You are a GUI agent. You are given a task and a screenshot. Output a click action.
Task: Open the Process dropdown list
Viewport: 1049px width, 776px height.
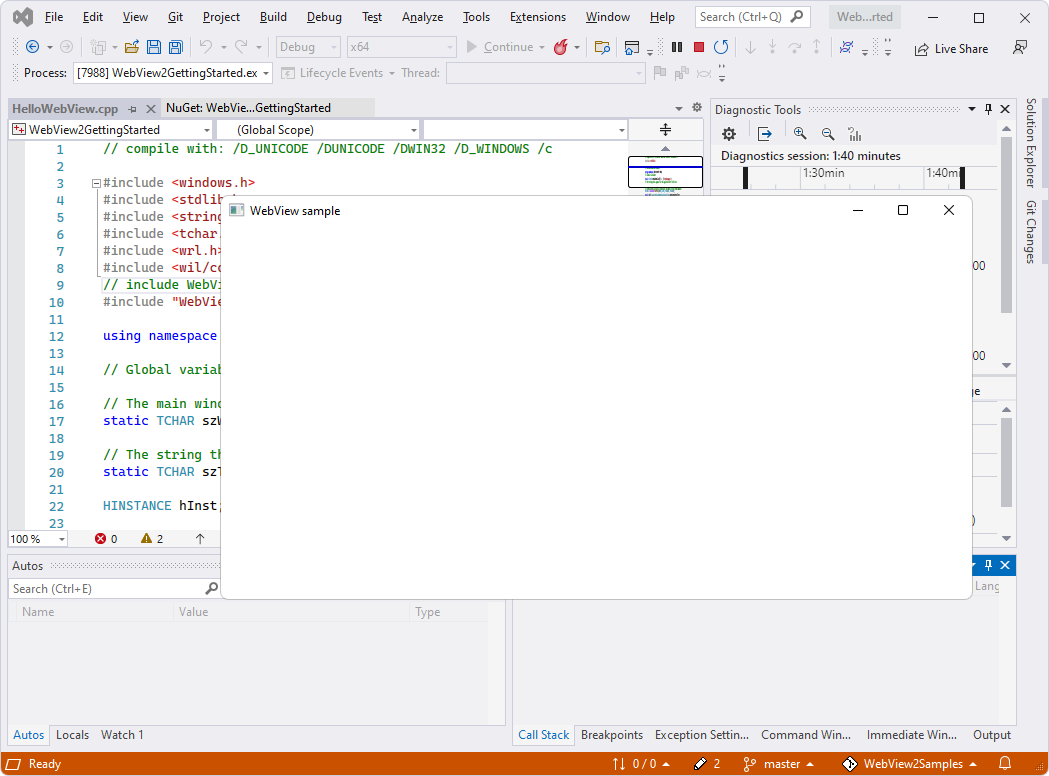click(266, 73)
